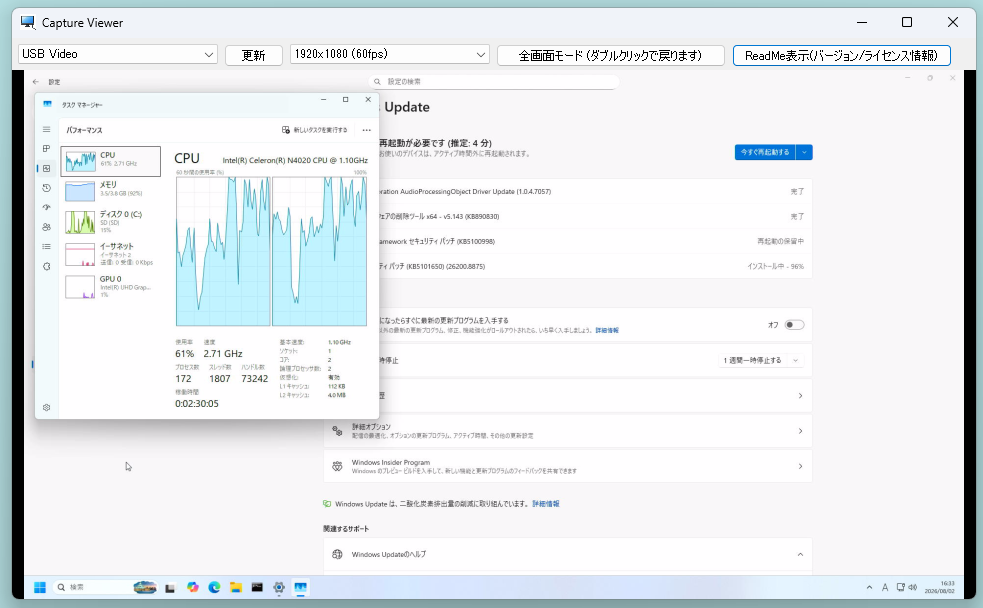Click the 設定の検索 search field

494,81
